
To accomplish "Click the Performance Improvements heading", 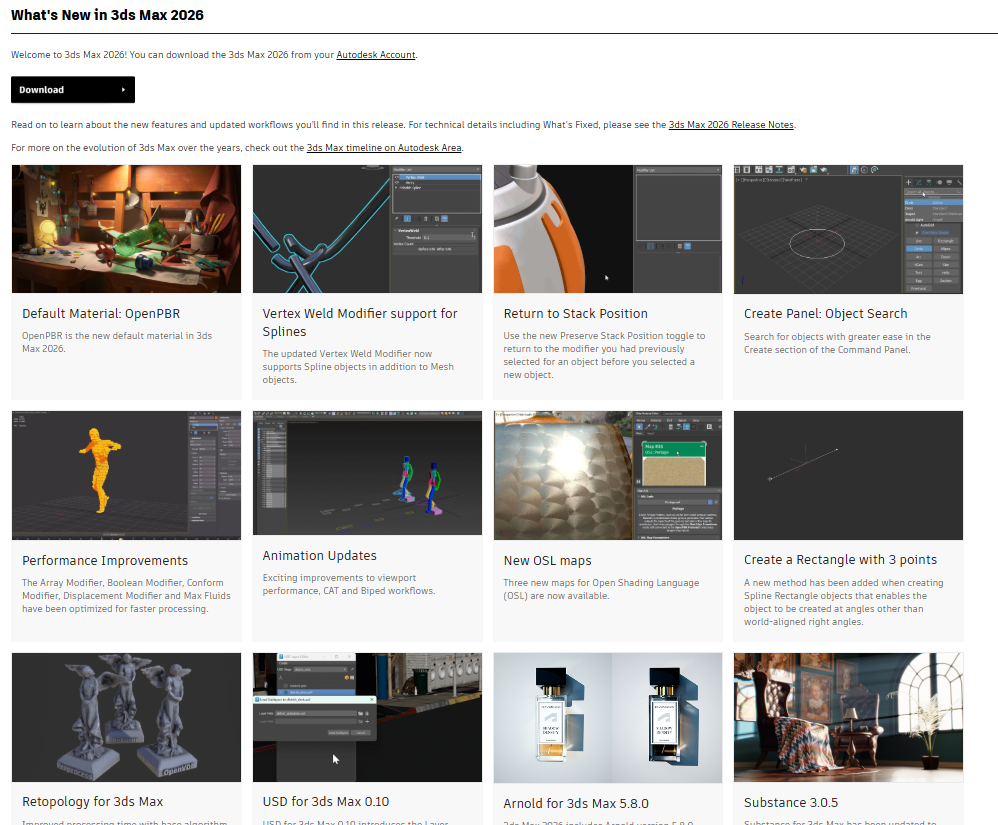I will click(105, 560).
